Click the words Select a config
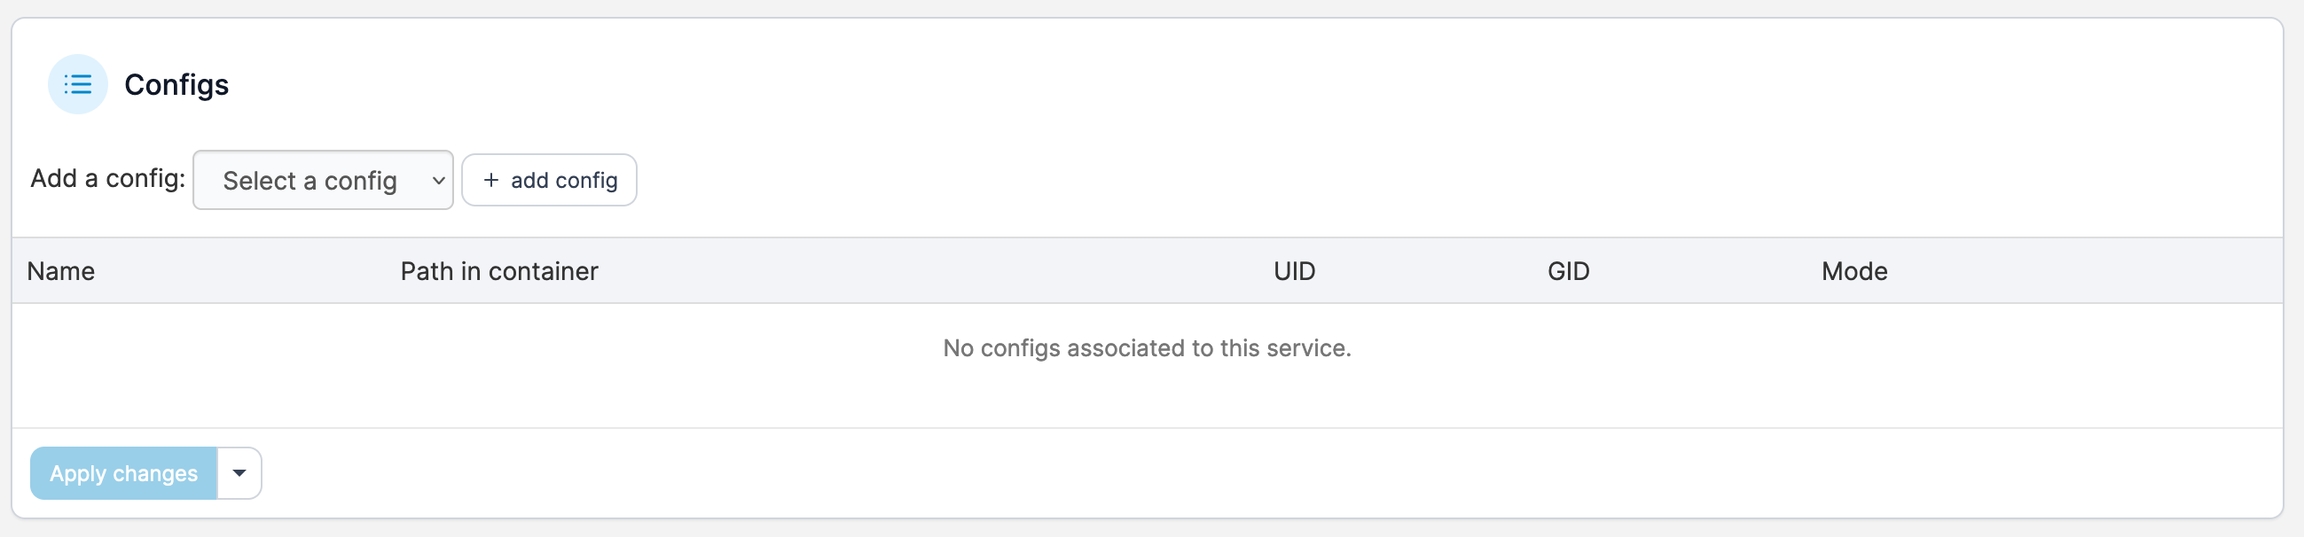This screenshot has width=2304, height=537. tap(310, 181)
